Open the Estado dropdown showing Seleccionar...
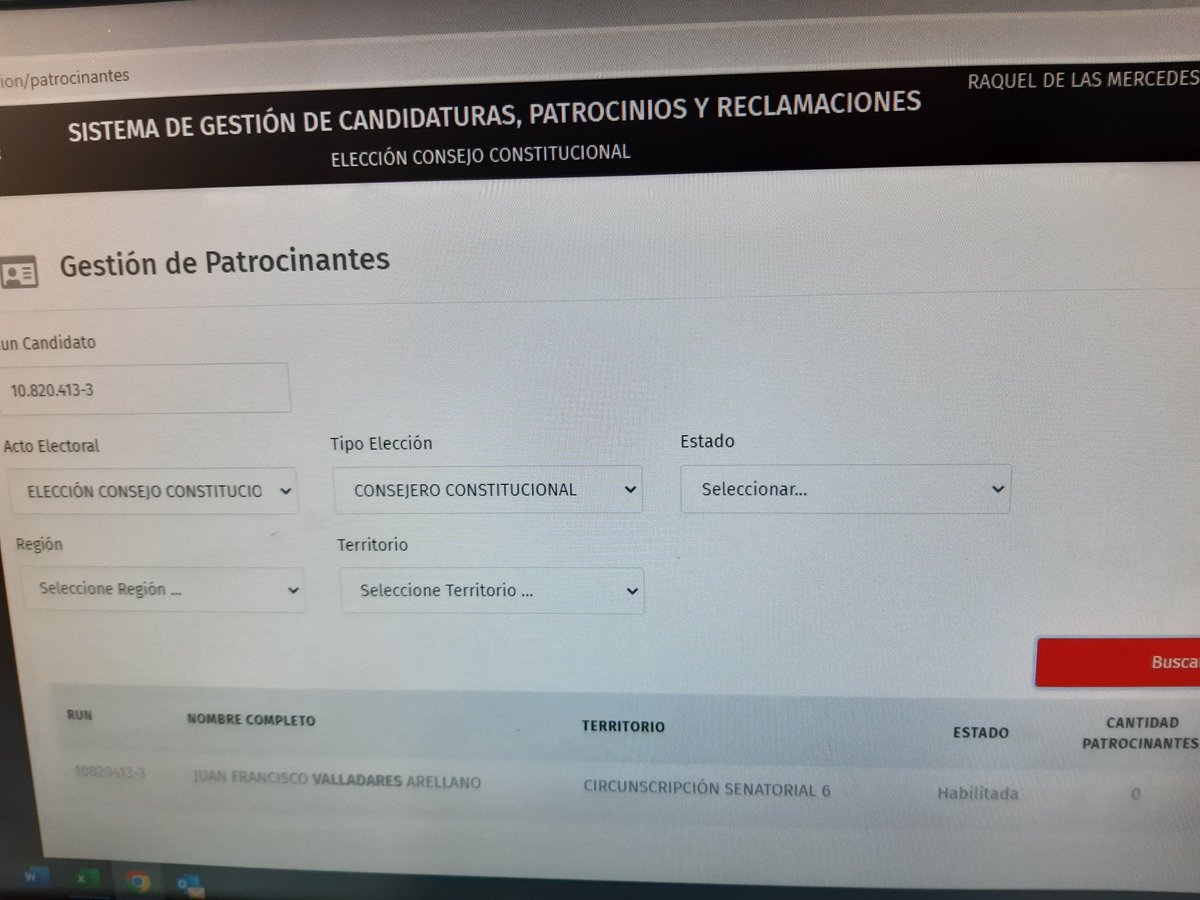Viewport: 1200px width, 900px height. coord(845,489)
